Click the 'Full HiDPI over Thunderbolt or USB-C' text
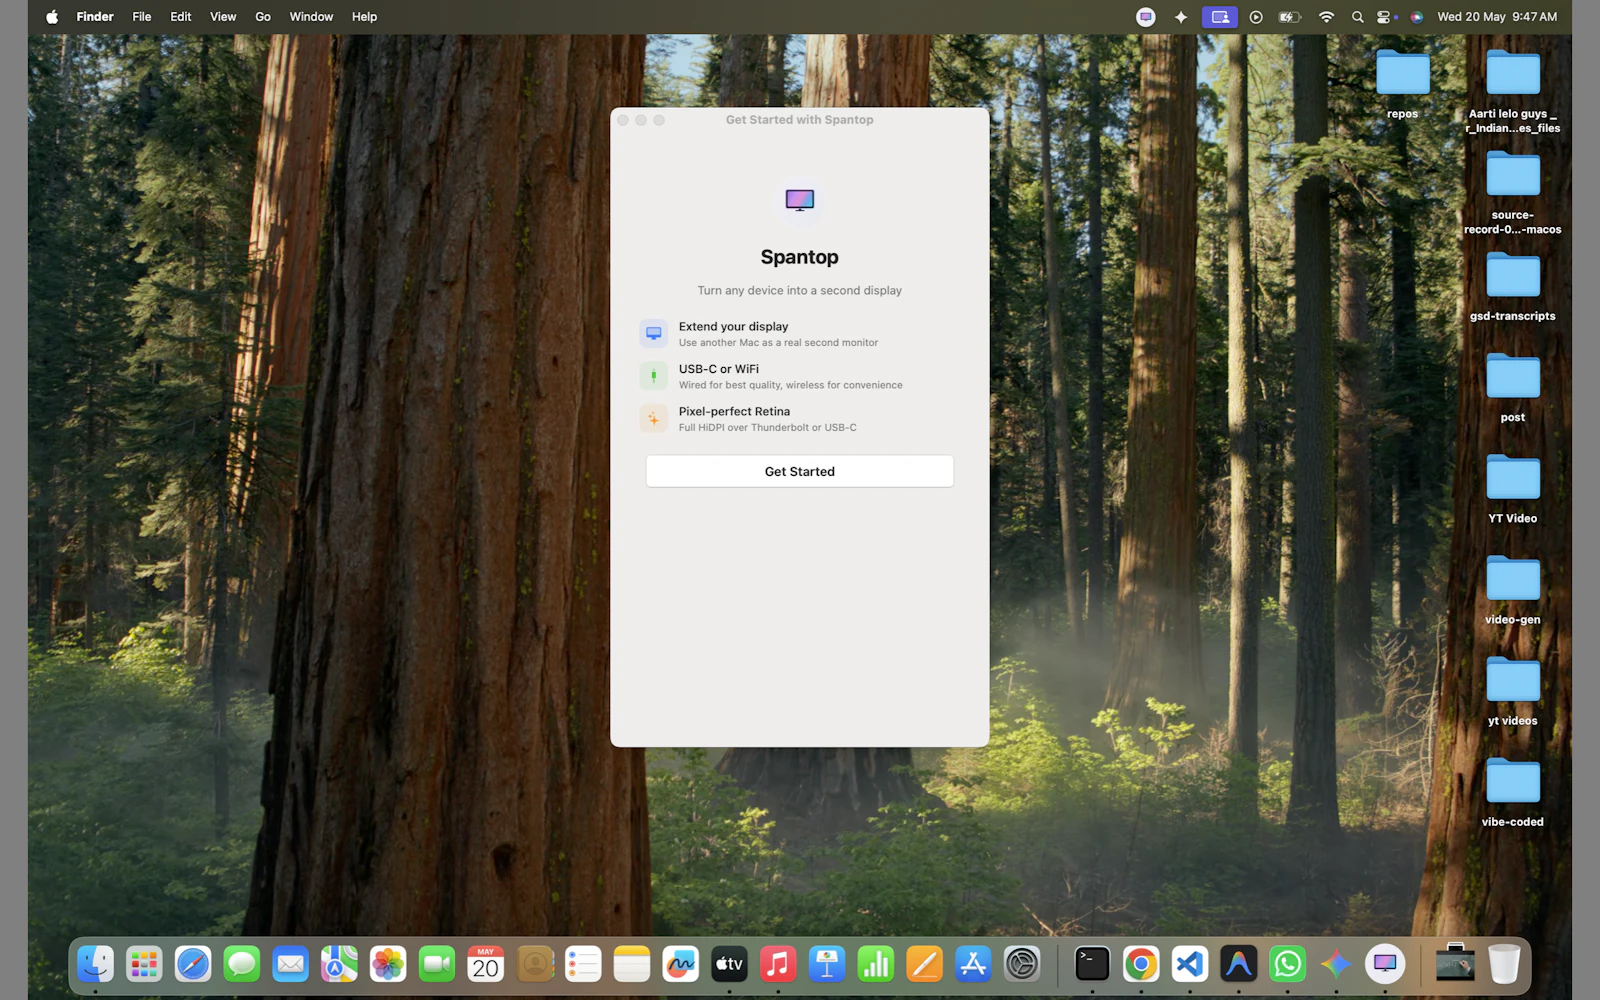 pos(767,427)
